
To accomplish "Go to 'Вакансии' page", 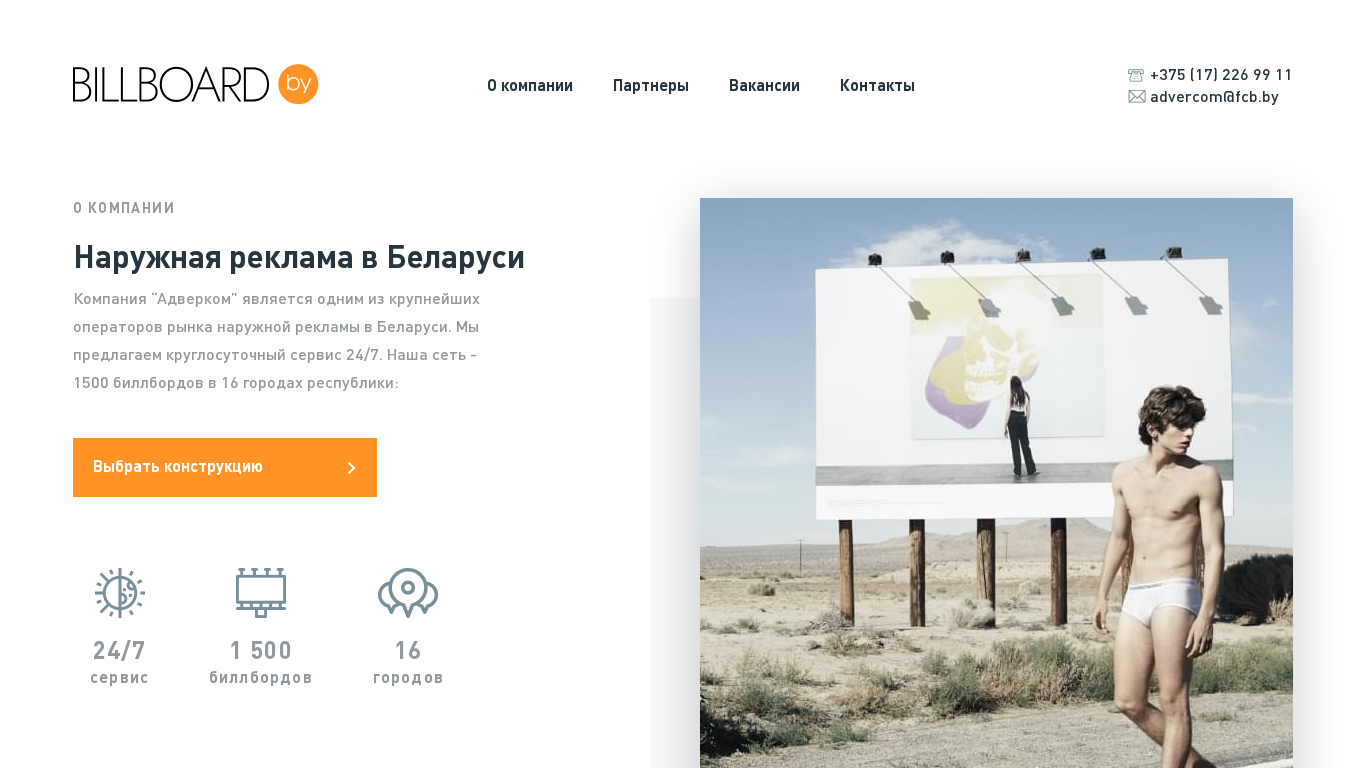I will tap(764, 86).
